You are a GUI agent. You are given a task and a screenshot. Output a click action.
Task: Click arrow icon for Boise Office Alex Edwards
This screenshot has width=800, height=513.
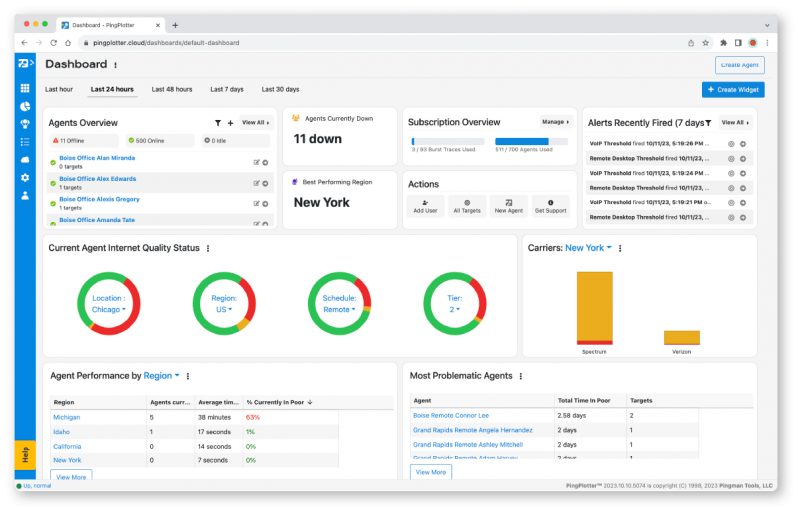pos(265,183)
